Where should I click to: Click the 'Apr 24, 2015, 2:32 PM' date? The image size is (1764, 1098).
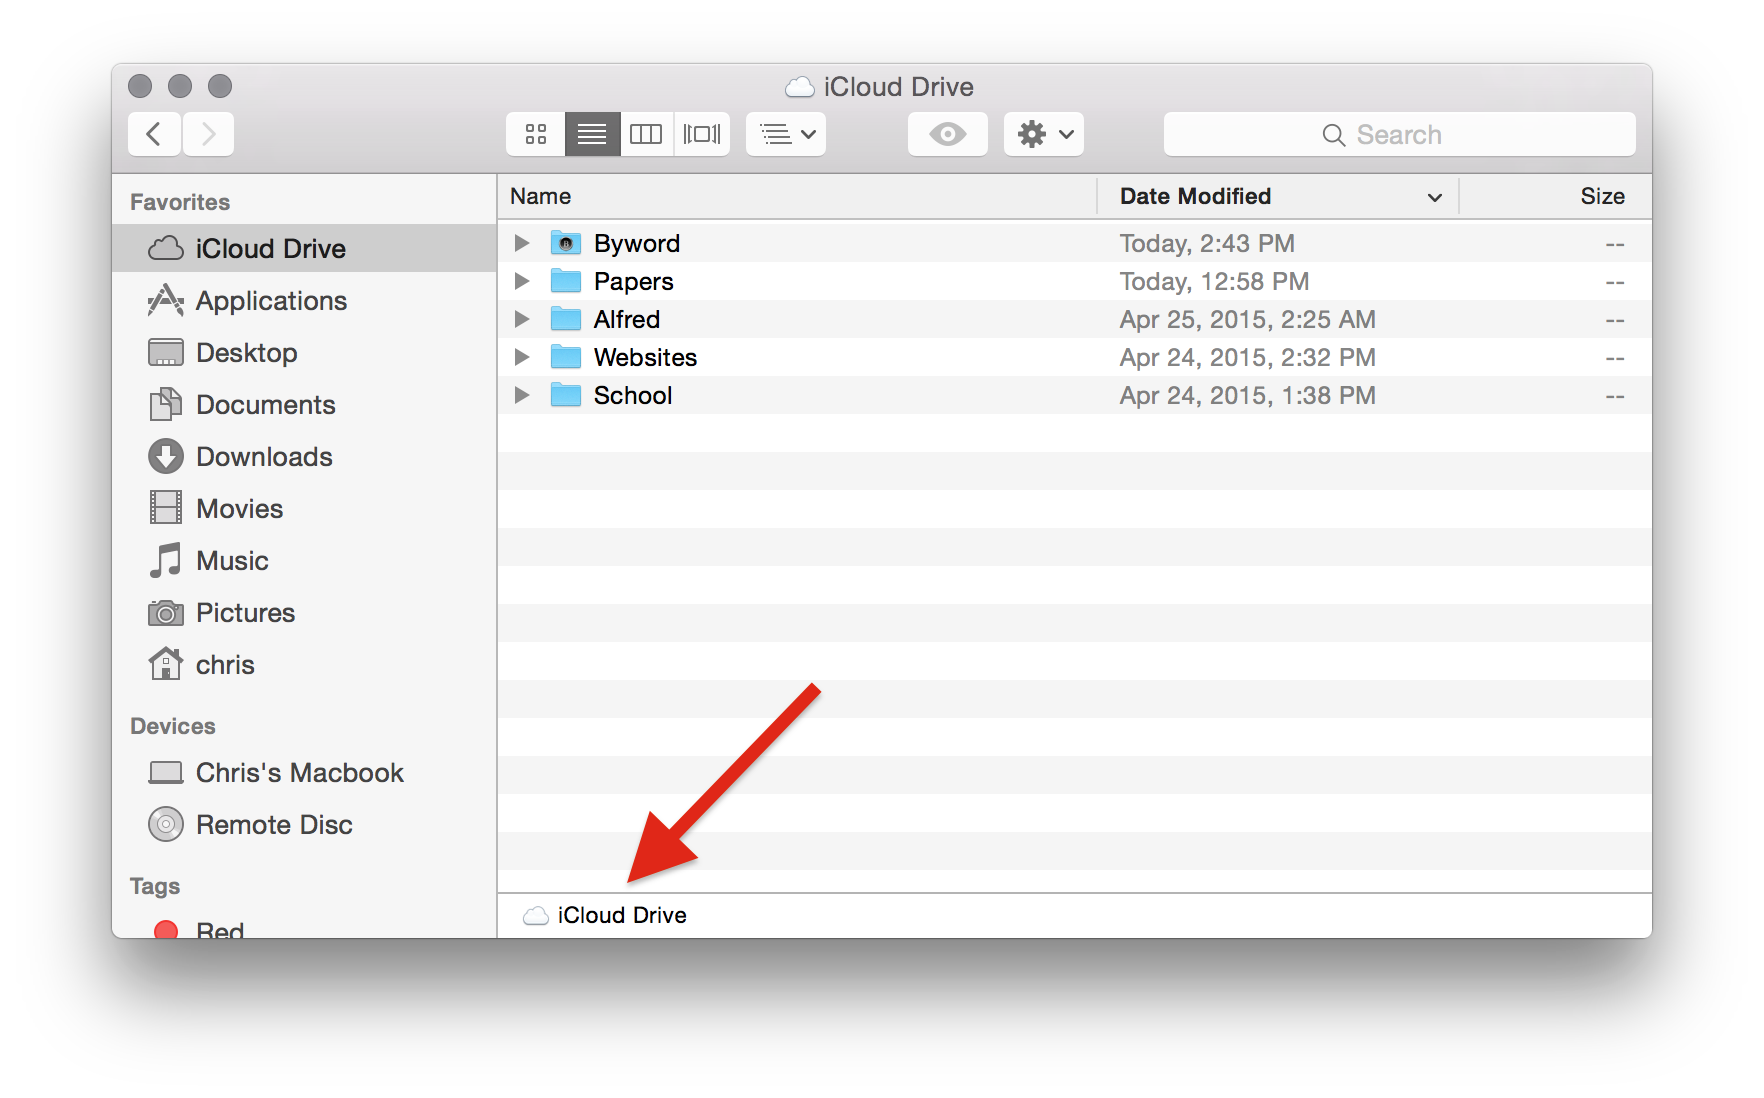[x=1248, y=357]
